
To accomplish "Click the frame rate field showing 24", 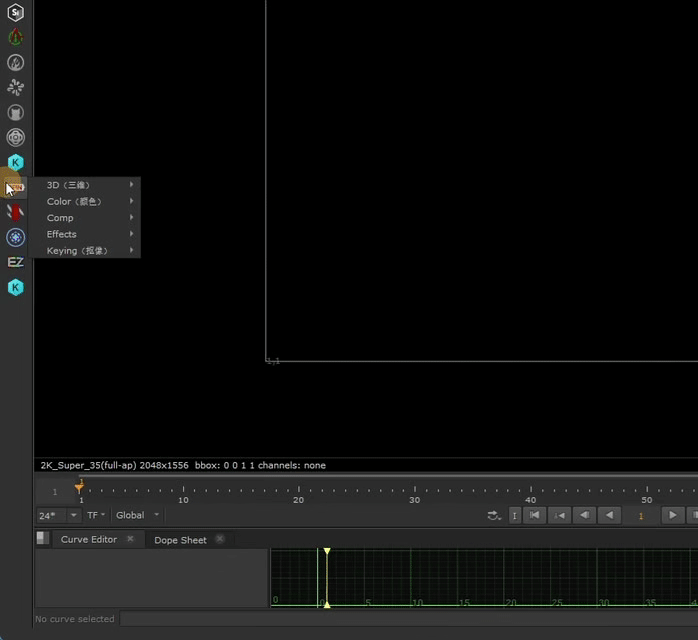I will click(51, 515).
